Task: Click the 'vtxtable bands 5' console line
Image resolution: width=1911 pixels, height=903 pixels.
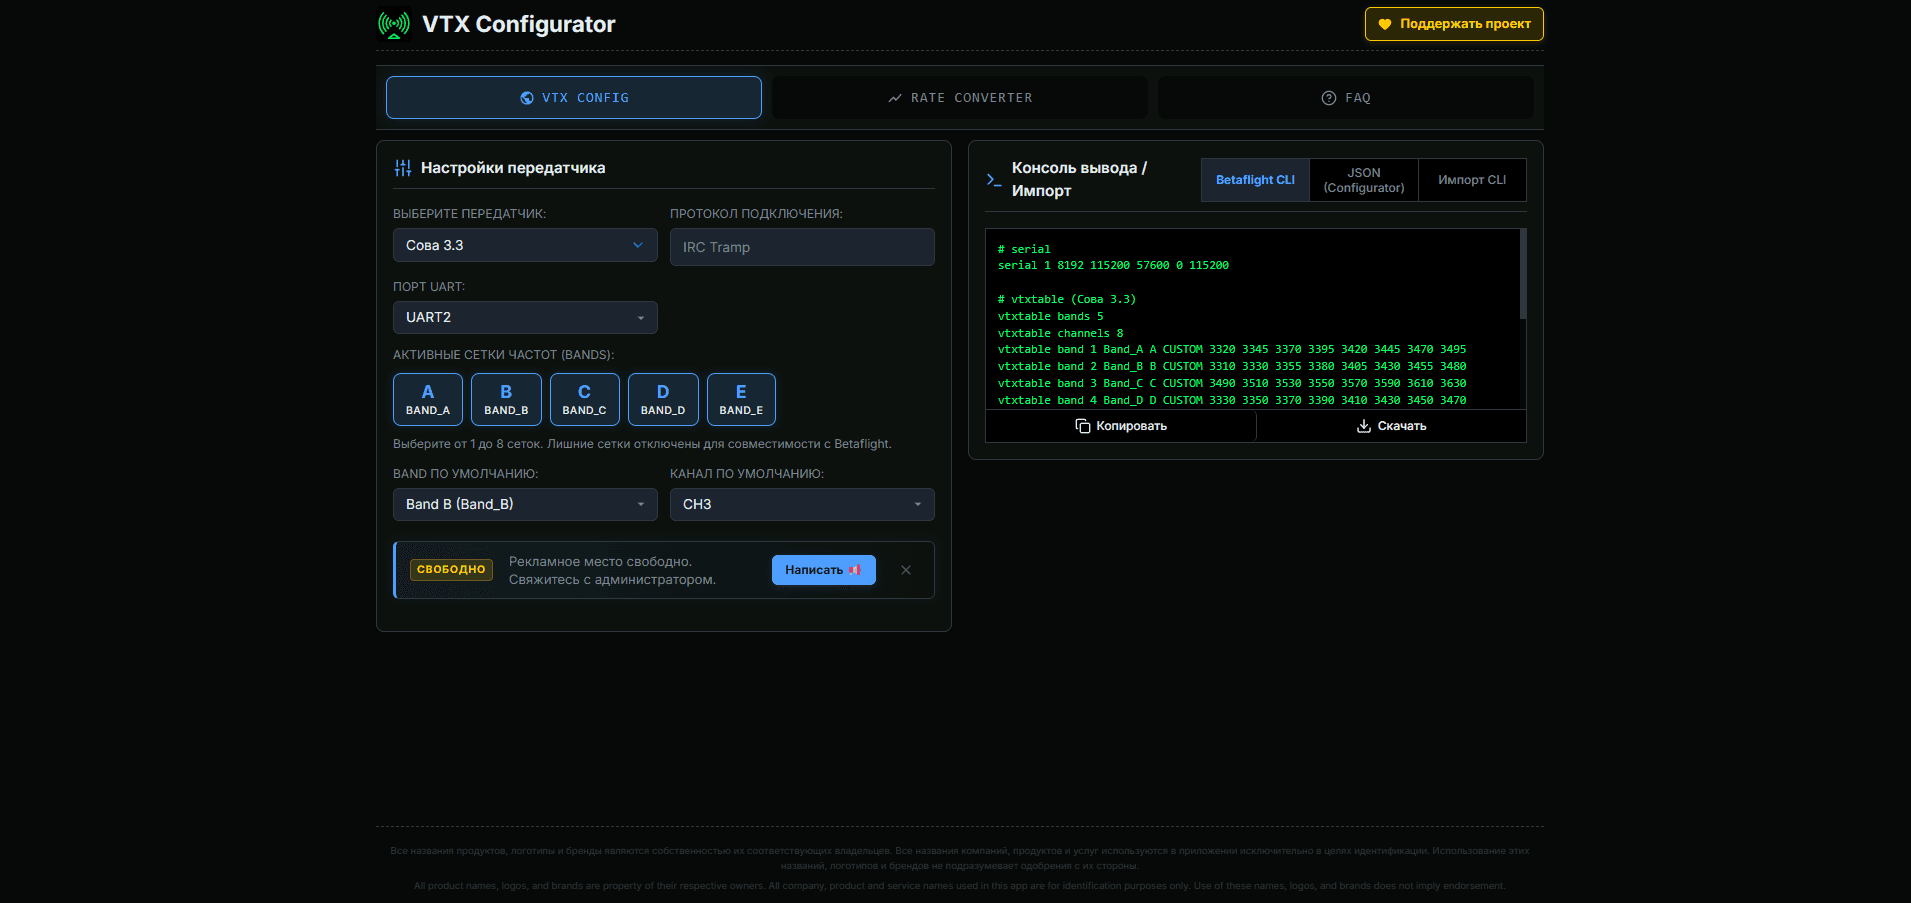Action: pyautogui.click(x=1051, y=316)
